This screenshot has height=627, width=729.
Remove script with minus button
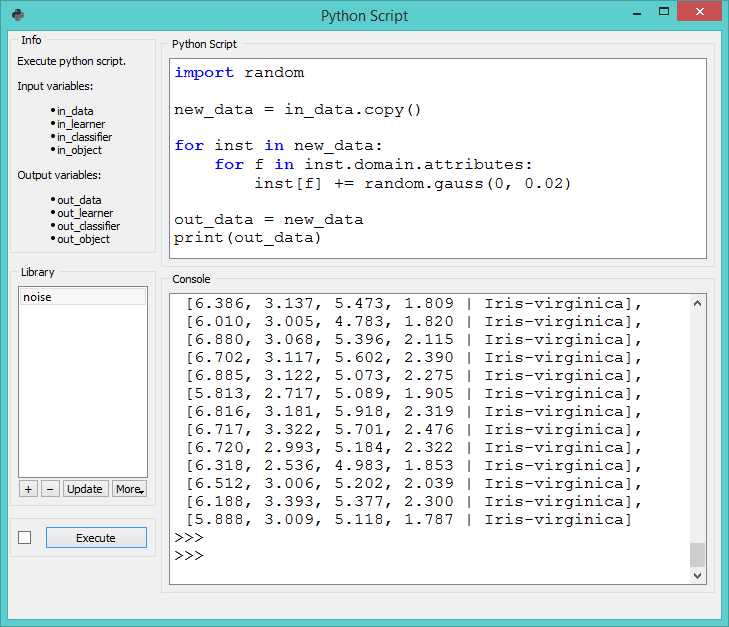(x=50, y=489)
